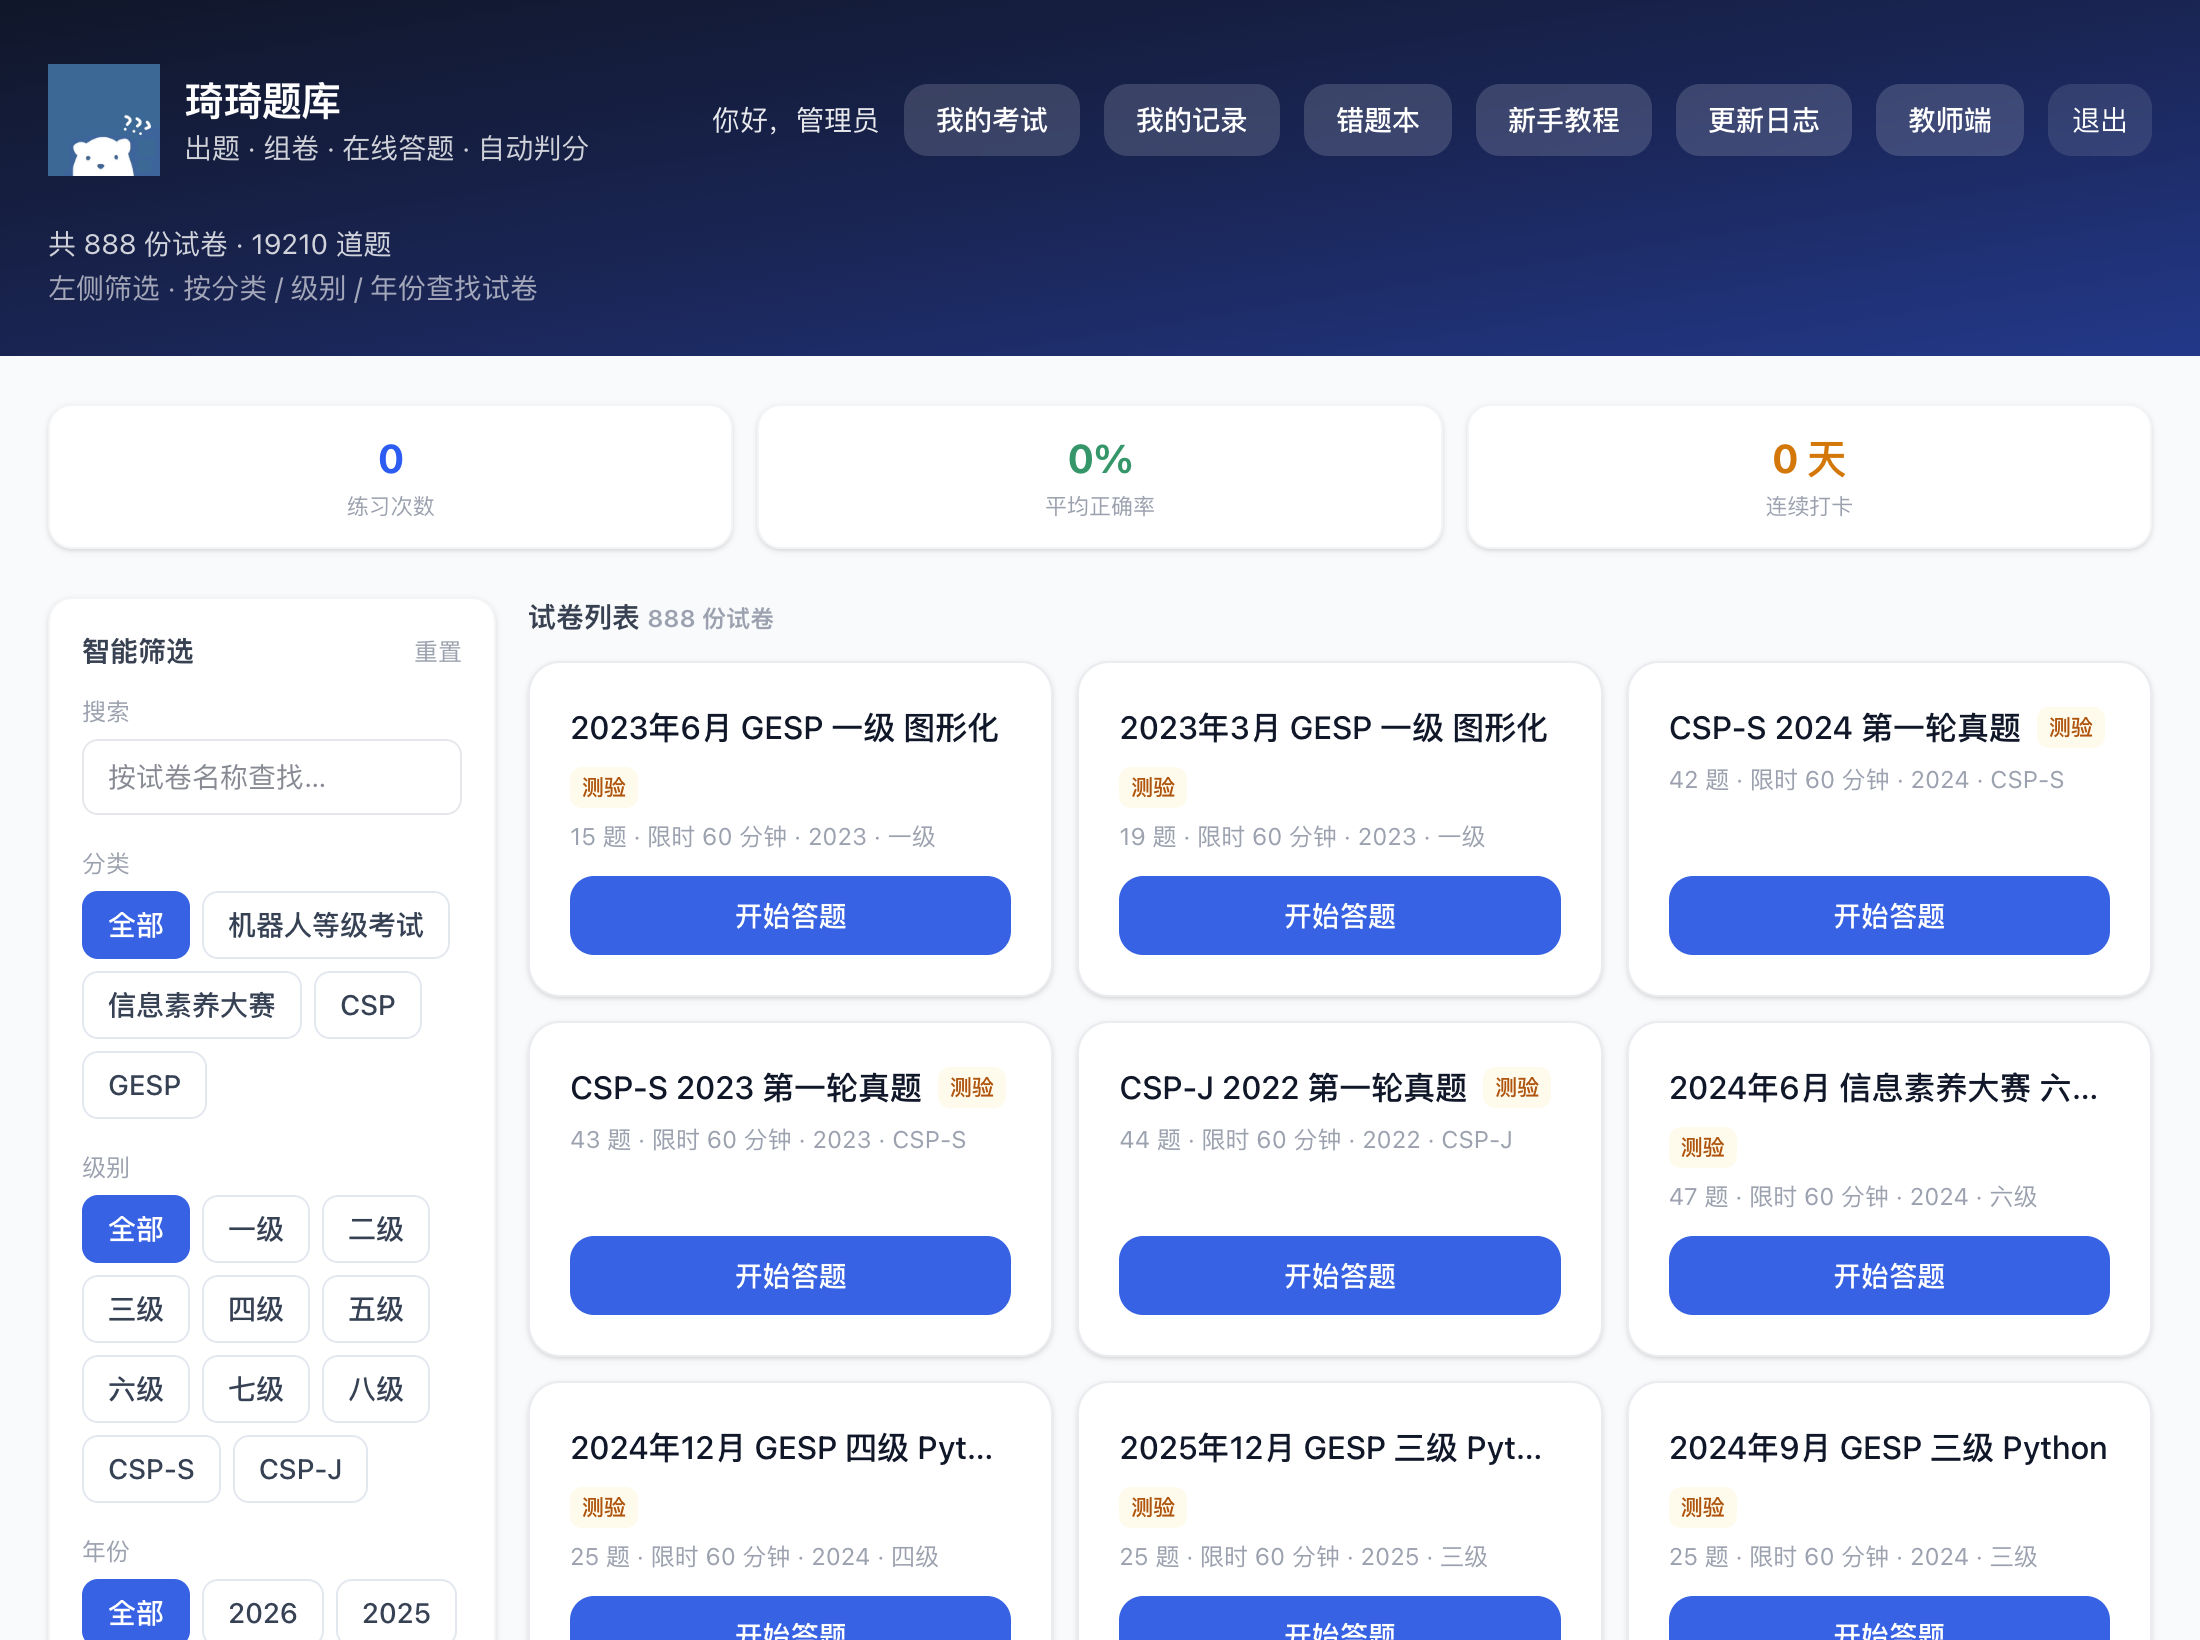Select the 全部 category filter under 分类
The width and height of the screenshot is (2200, 1640).
[136, 925]
